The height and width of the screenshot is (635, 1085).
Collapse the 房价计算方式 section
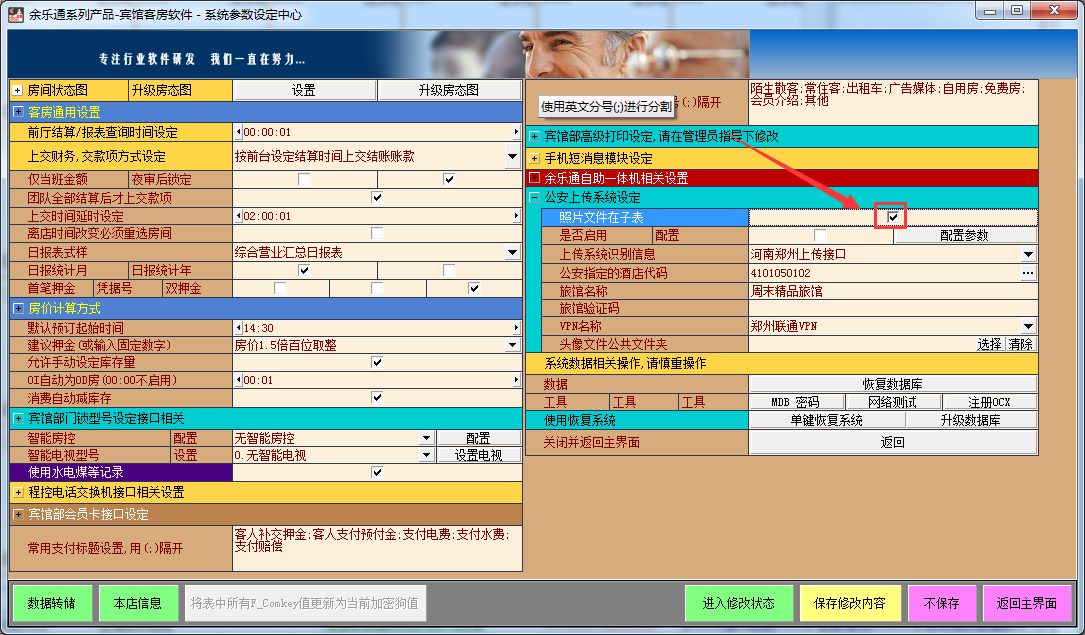[17, 308]
